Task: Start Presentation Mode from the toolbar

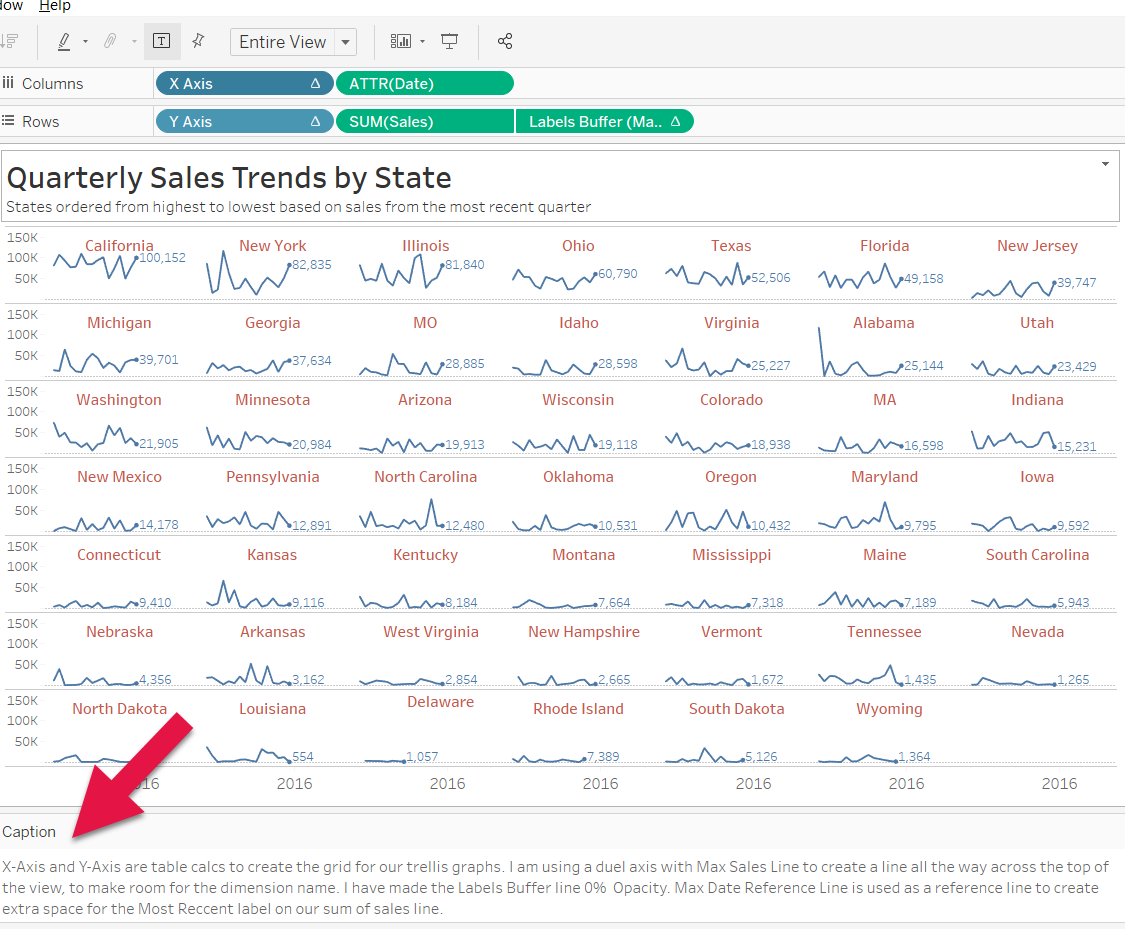Action: [450, 41]
